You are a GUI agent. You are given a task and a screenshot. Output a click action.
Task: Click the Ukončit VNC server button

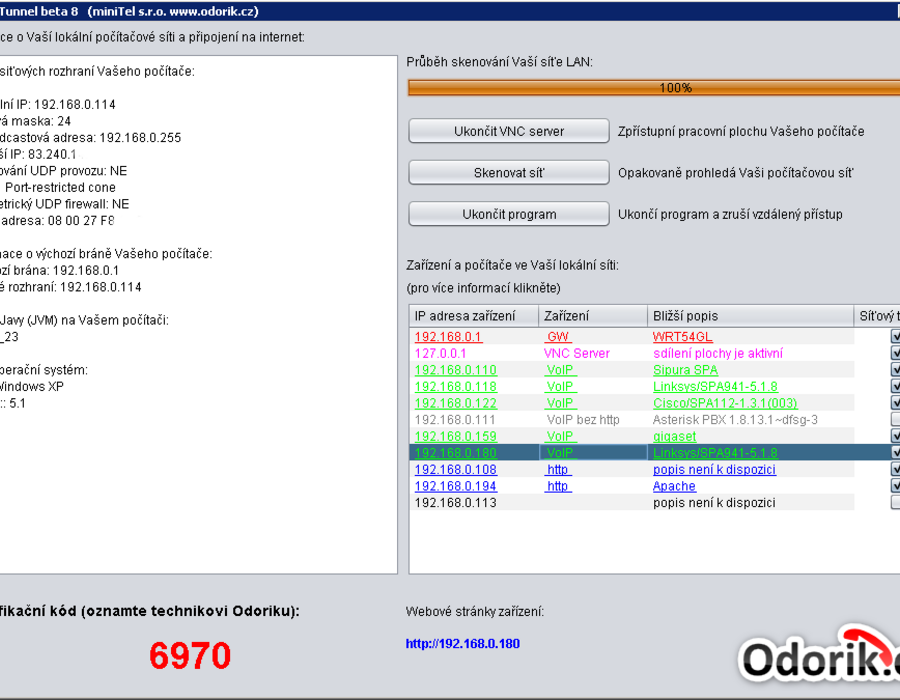pyautogui.click(x=509, y=131)
